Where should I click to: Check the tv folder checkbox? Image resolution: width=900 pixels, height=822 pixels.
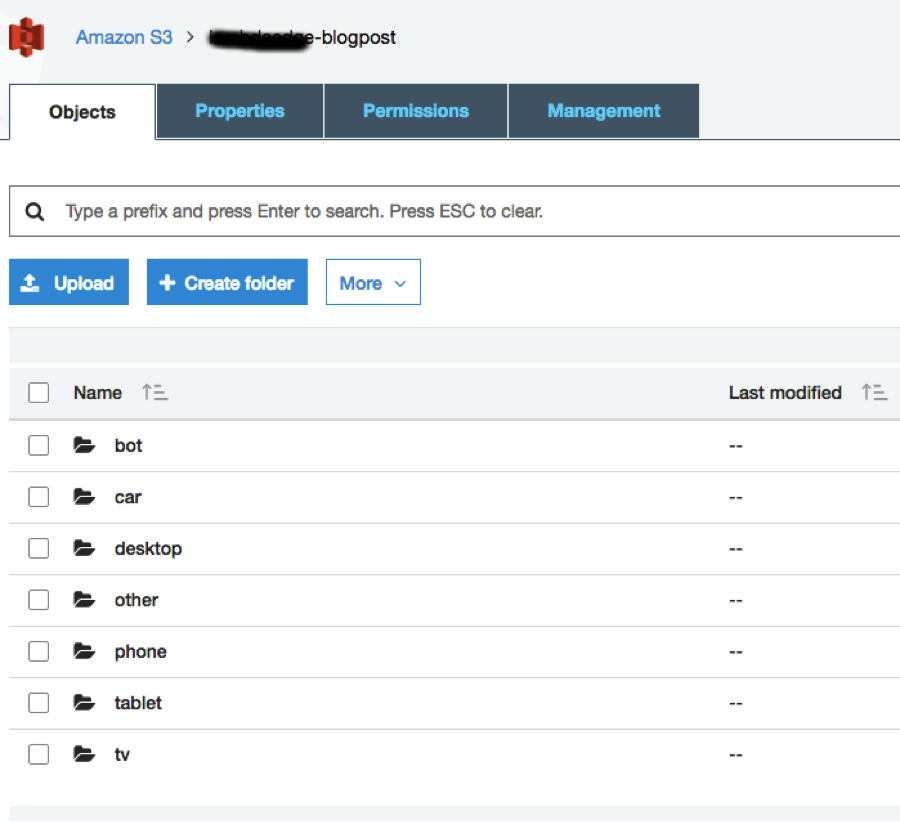[38, 754]
